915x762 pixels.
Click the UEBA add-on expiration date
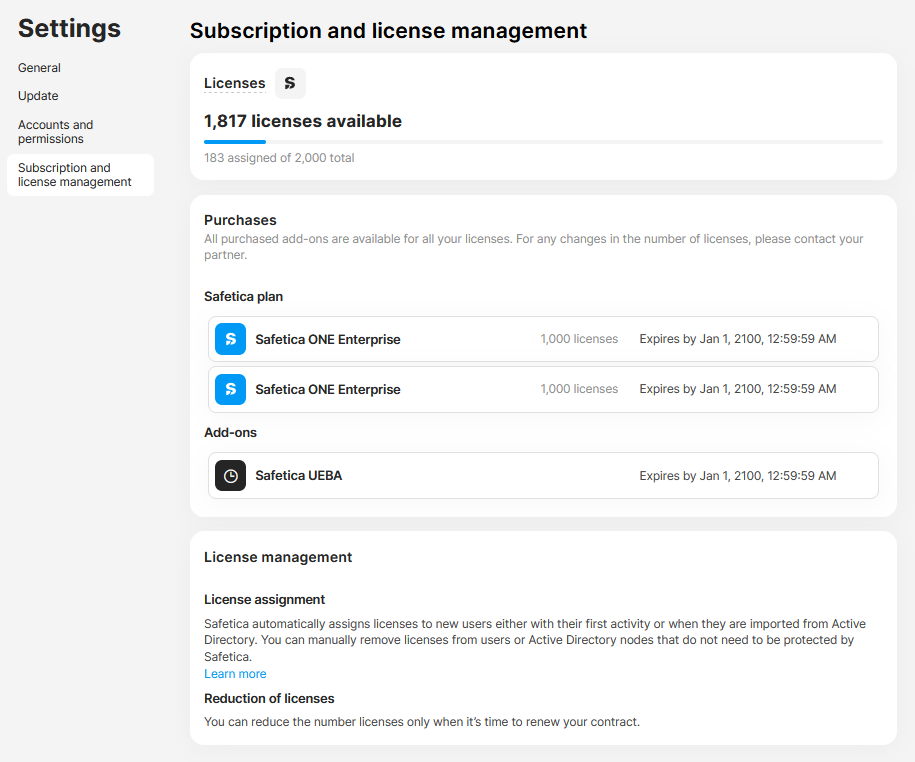click(x=738, y=476)
